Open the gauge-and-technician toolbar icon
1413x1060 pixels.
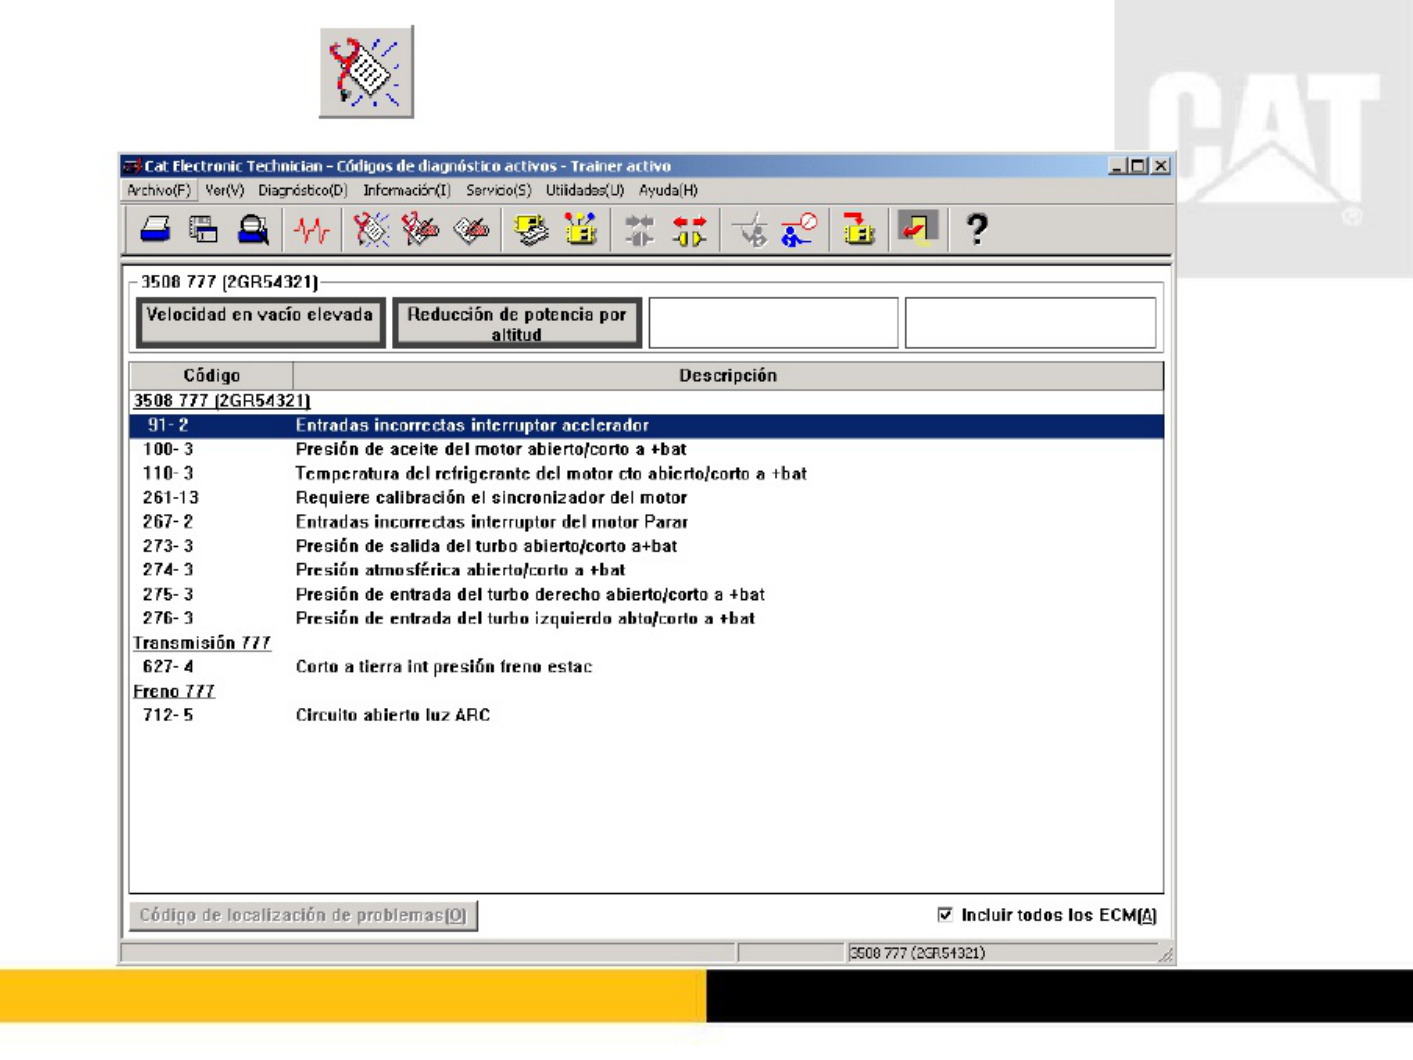point(798,231)
